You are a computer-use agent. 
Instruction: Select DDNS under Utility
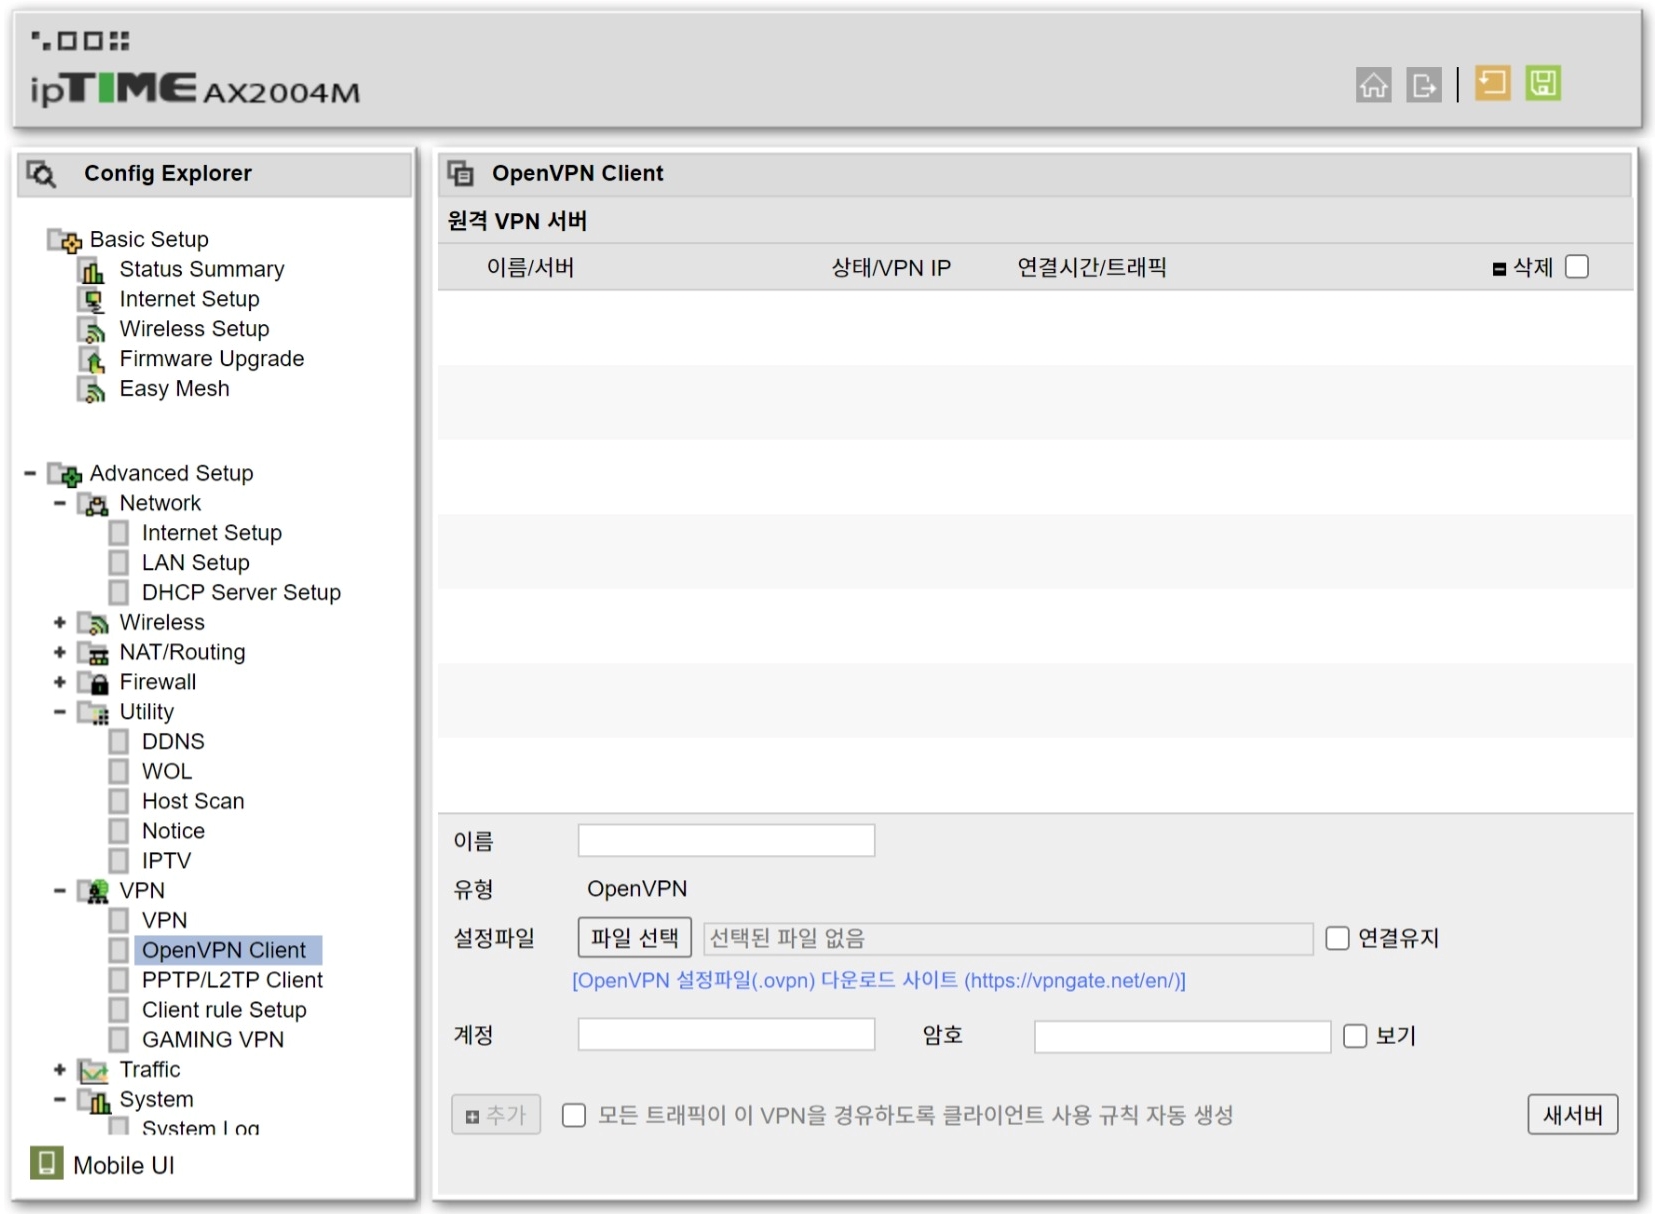tap(173, 742)
